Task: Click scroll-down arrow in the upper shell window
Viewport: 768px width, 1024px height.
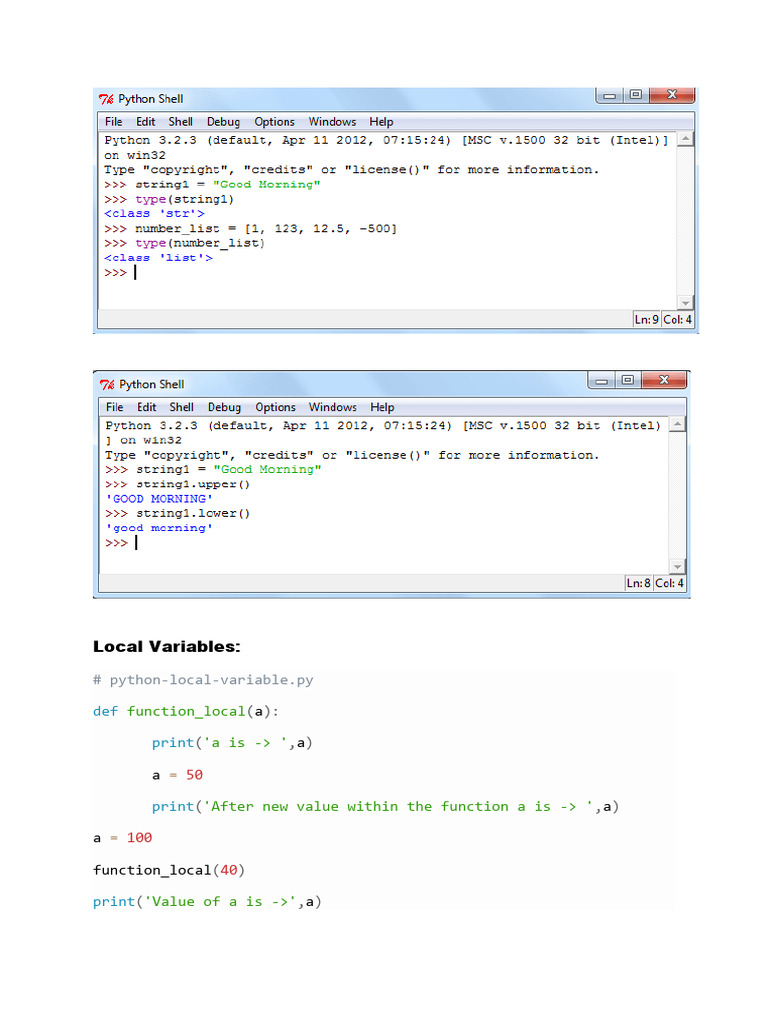Action: (x=685, y=302)
